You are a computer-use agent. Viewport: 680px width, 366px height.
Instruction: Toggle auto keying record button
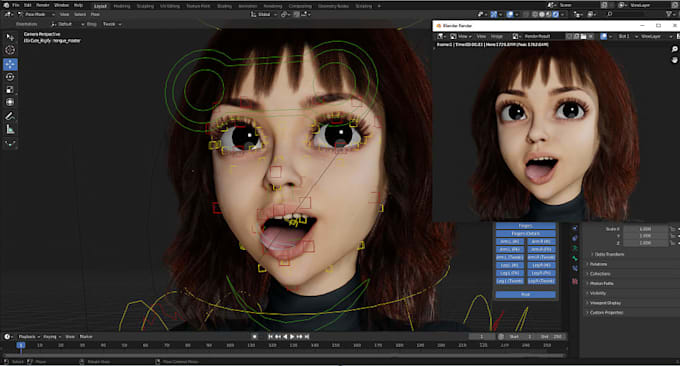click(x=255, y=337)
